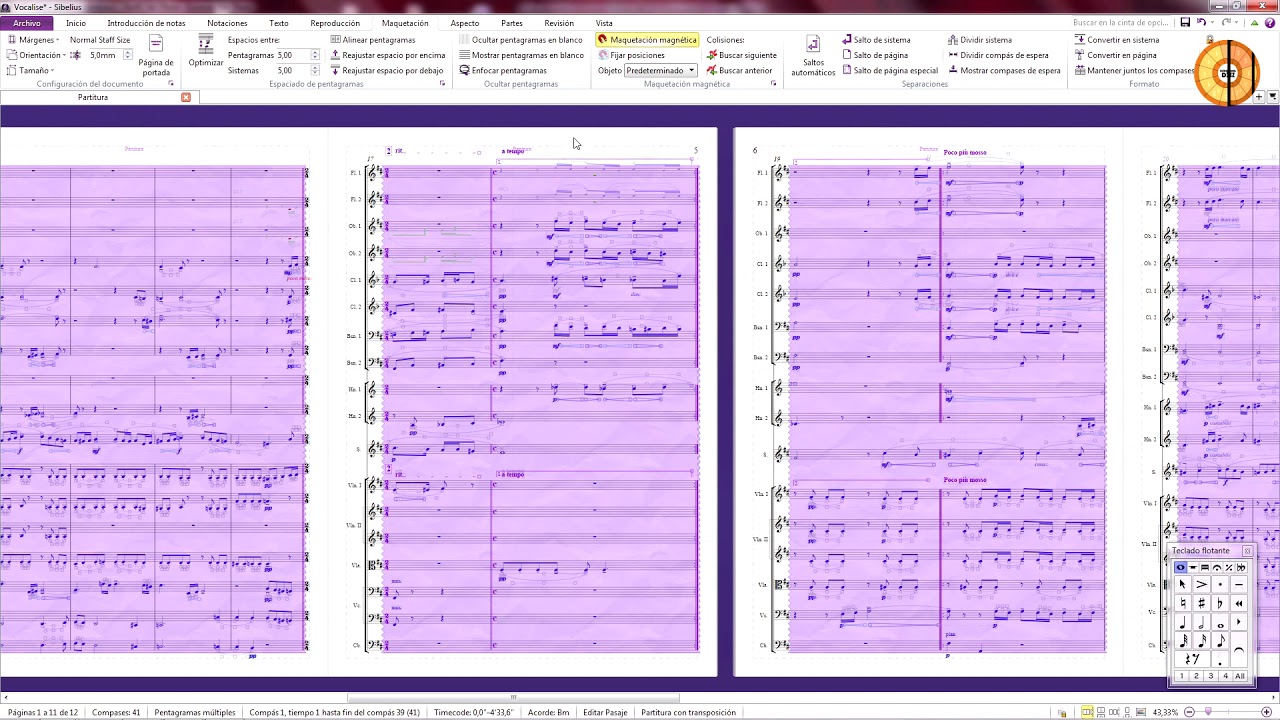Open the Objeto Predeterminado combo box
The height and width of the screenshot is (720, 1280).
tap(661, 71)
